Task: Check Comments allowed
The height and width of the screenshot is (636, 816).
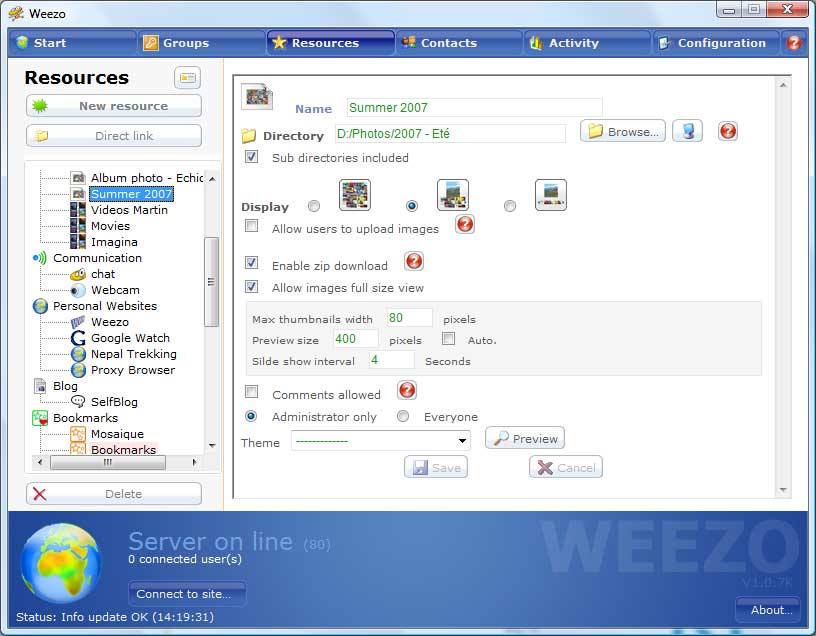Action: tap(251, 391)
